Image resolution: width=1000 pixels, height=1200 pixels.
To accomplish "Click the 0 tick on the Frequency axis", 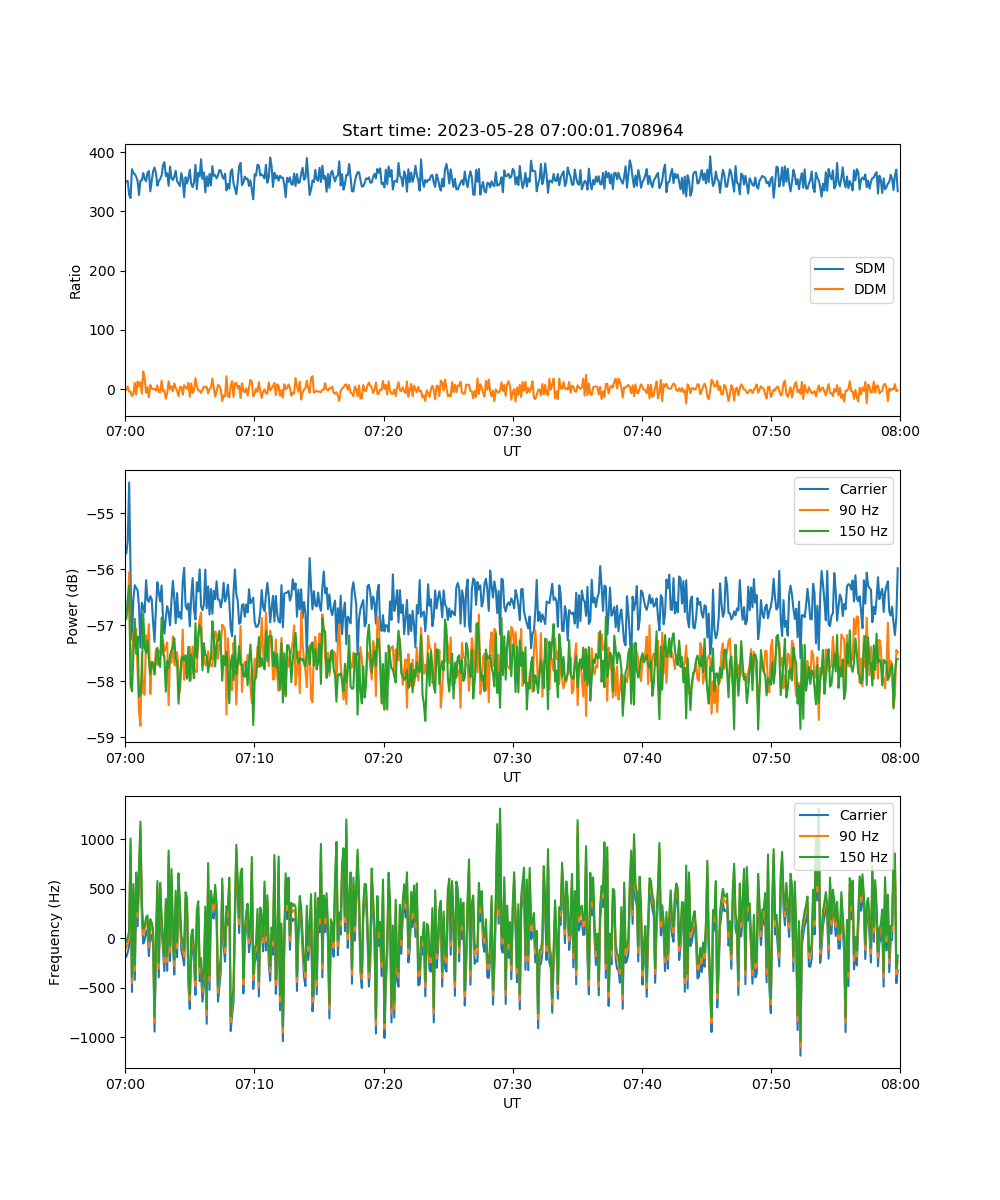I will (x=112, y=939).
